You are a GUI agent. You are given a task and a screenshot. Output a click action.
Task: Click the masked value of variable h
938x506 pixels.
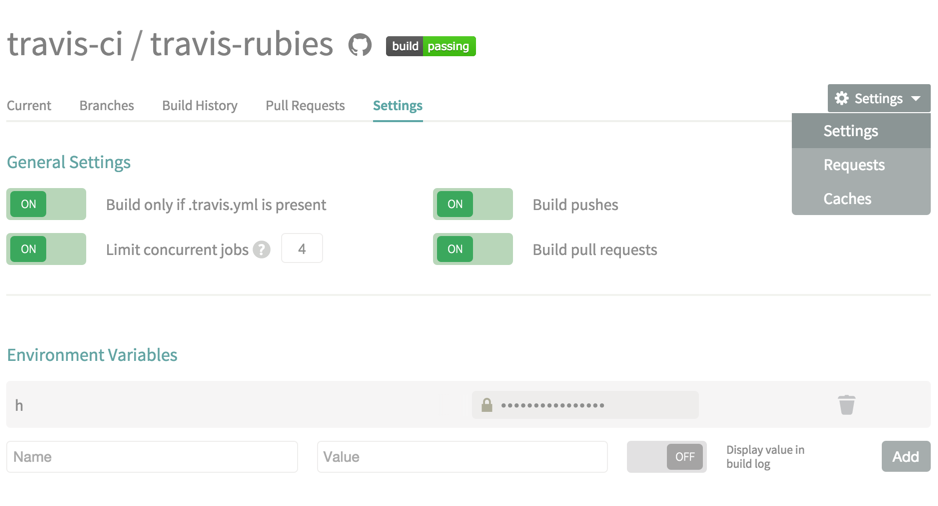(585, 405)
